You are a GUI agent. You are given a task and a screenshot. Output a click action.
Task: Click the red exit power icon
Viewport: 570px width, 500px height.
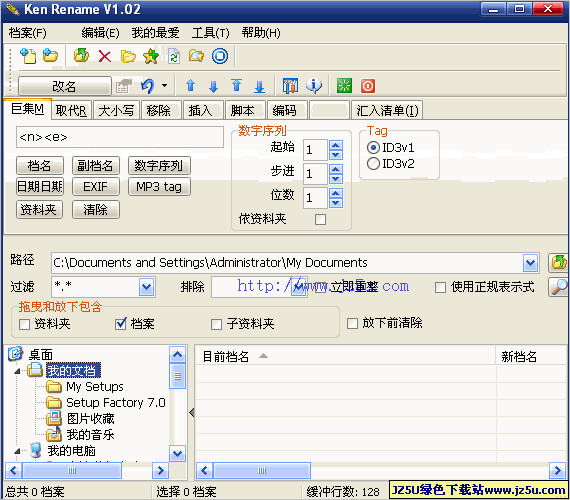[x=368, y=86]
